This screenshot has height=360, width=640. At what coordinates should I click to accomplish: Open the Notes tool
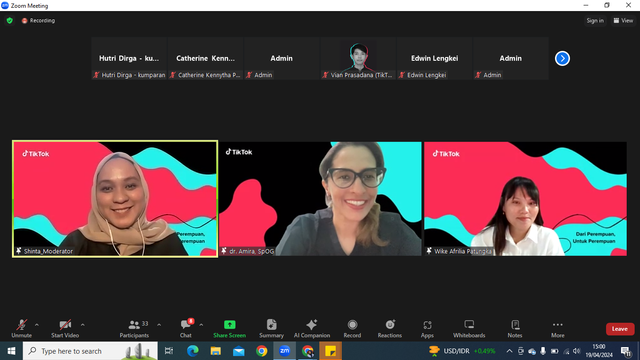(515, 329)
